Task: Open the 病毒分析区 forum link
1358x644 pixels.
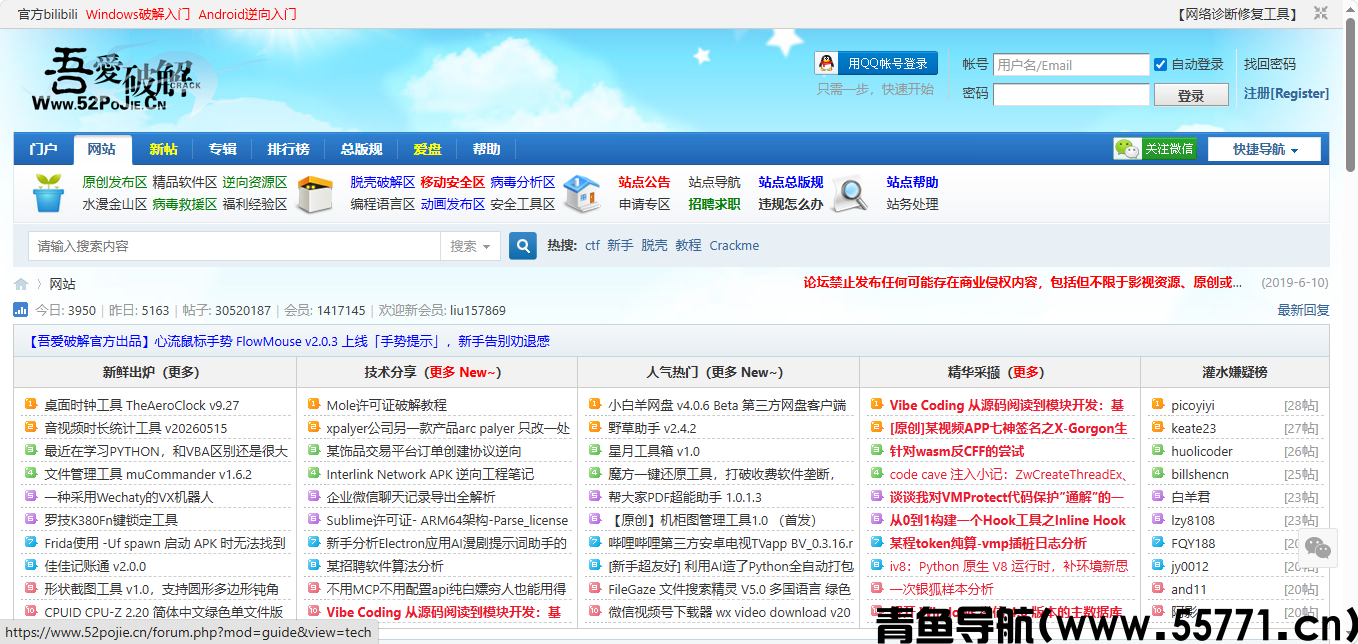Action: click(523, 182)
